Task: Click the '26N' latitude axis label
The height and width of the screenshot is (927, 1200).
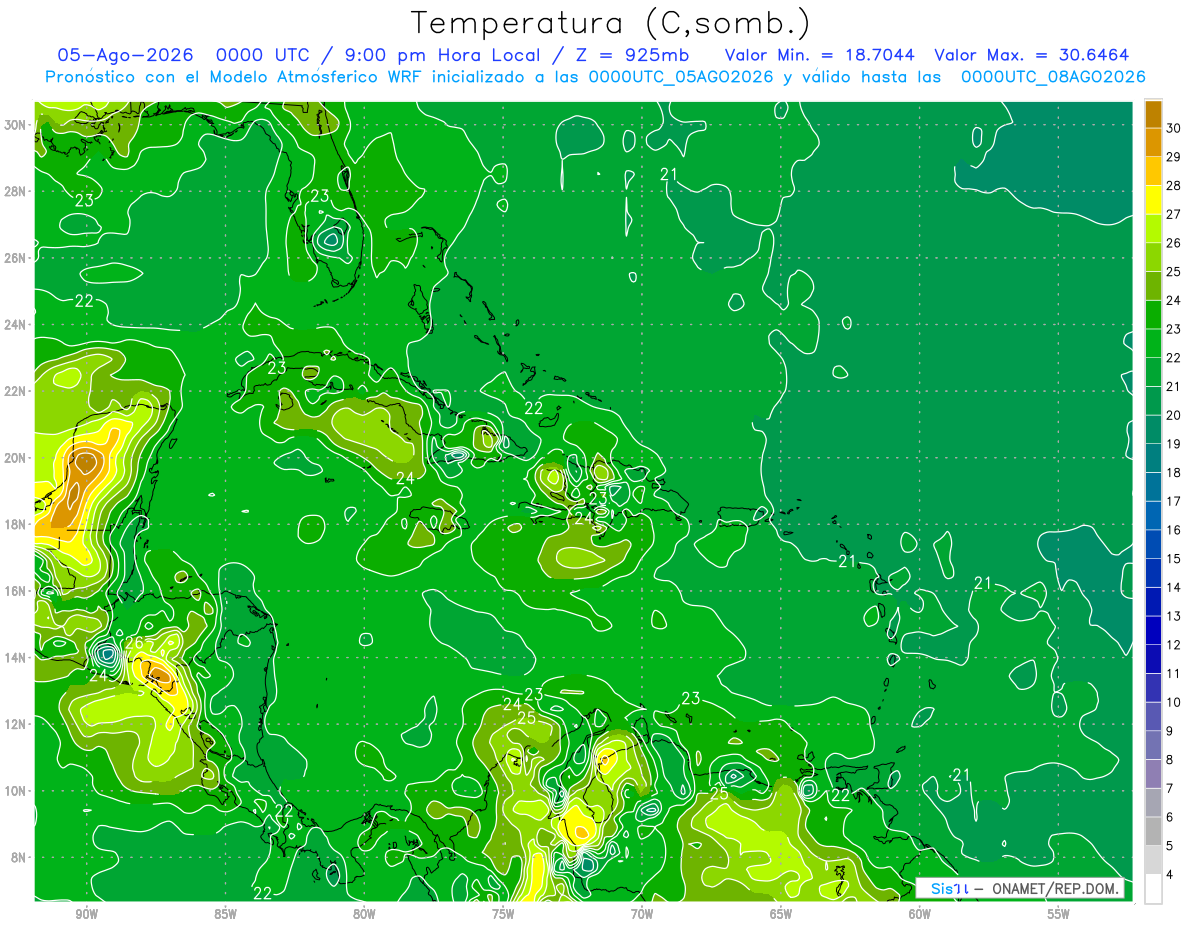Action: pos(17,258)
